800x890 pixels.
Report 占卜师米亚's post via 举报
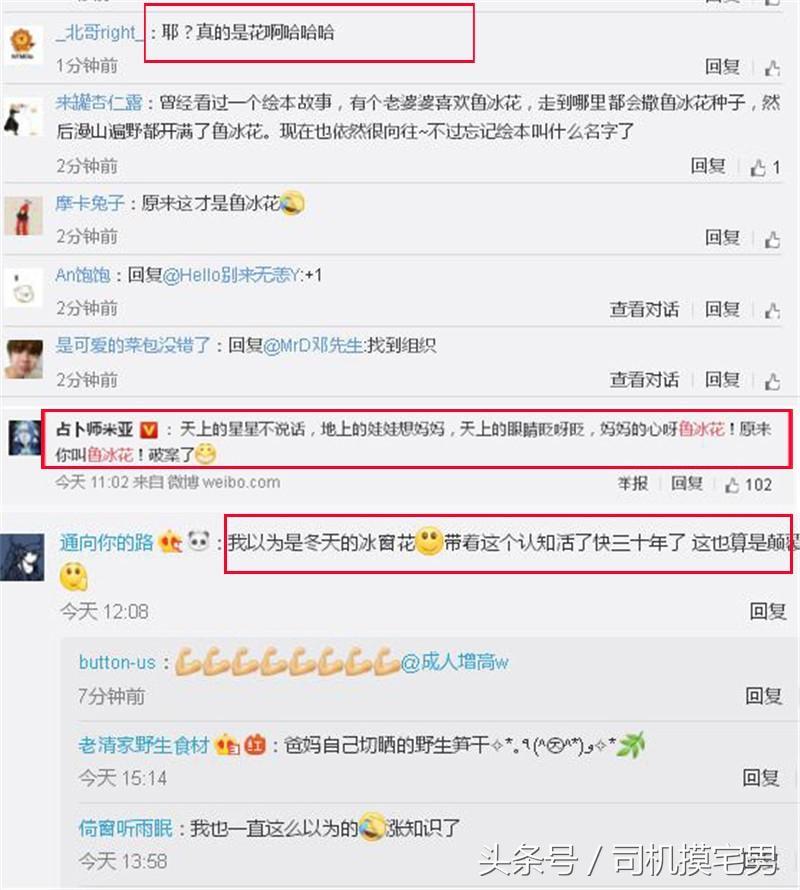(x=633, y=484)
